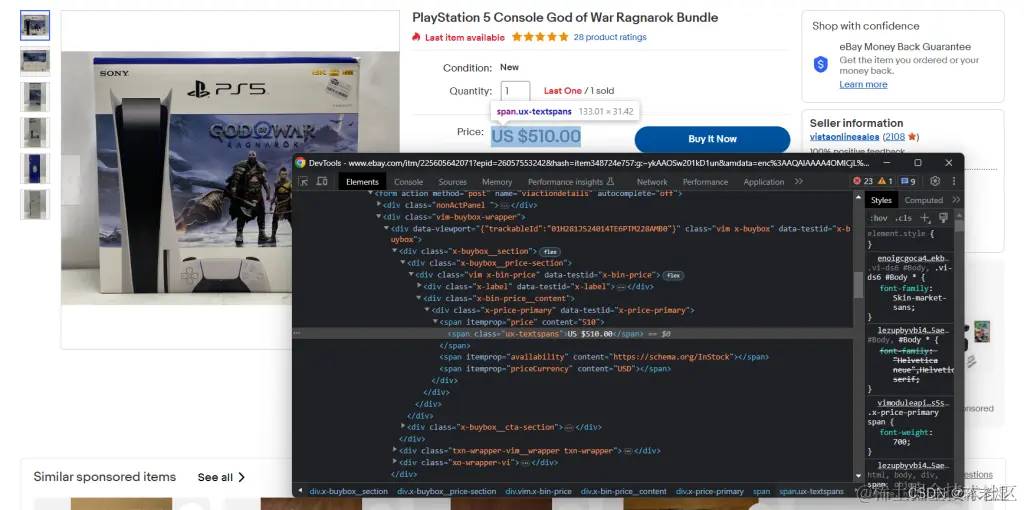Show more DevTools tabs via double chevron
This screenshot has height=510, width=1024.
click(x=799, y=182)
